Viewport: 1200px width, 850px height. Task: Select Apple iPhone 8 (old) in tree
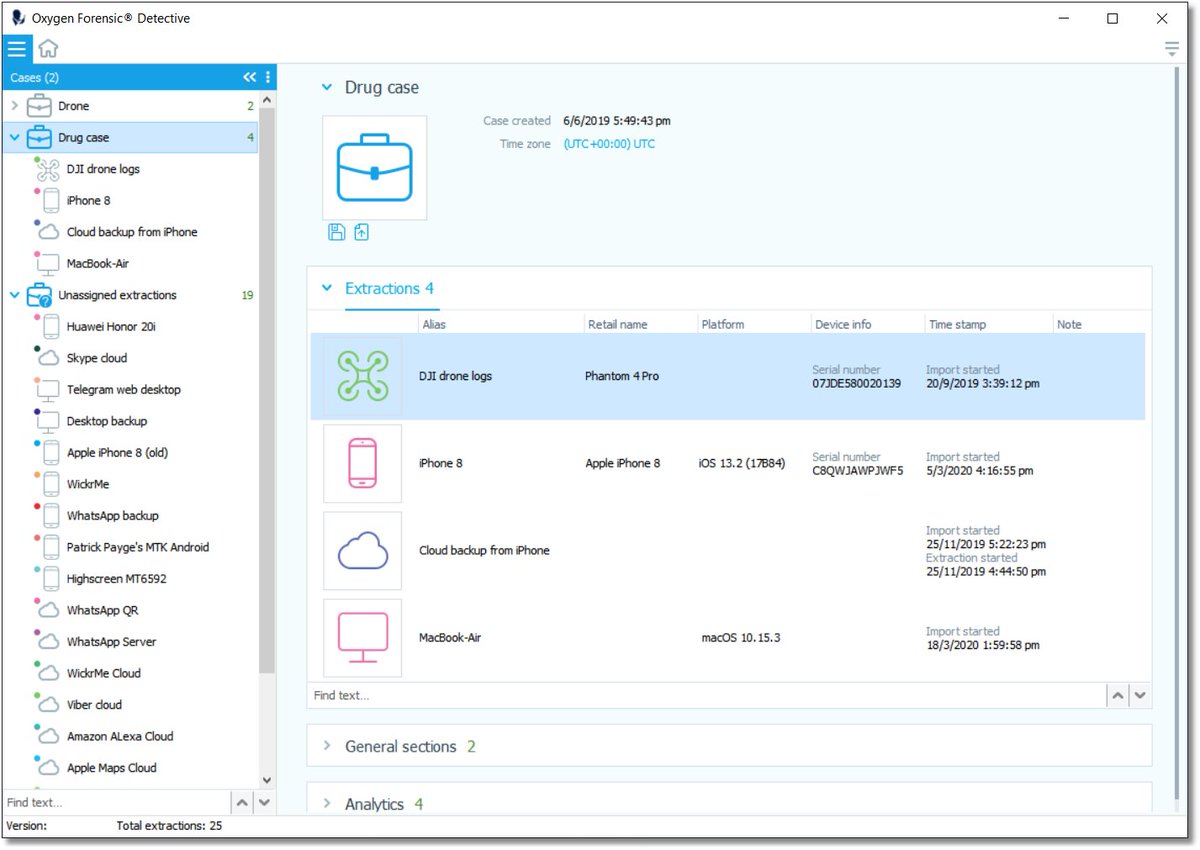click(x=117, y=453)
